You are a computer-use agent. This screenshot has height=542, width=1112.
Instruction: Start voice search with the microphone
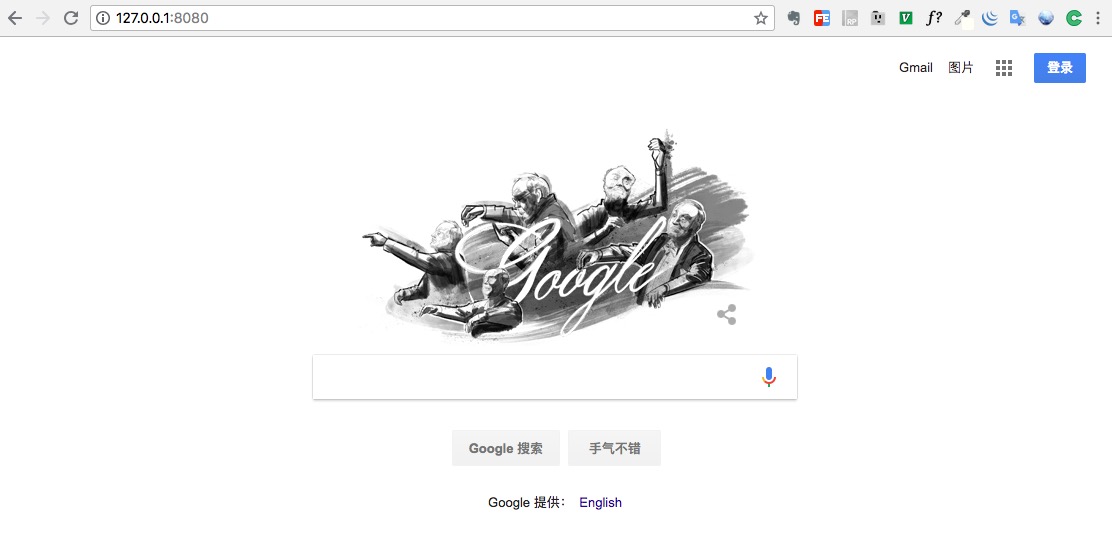pyautogui.click(x=769, y=377)
